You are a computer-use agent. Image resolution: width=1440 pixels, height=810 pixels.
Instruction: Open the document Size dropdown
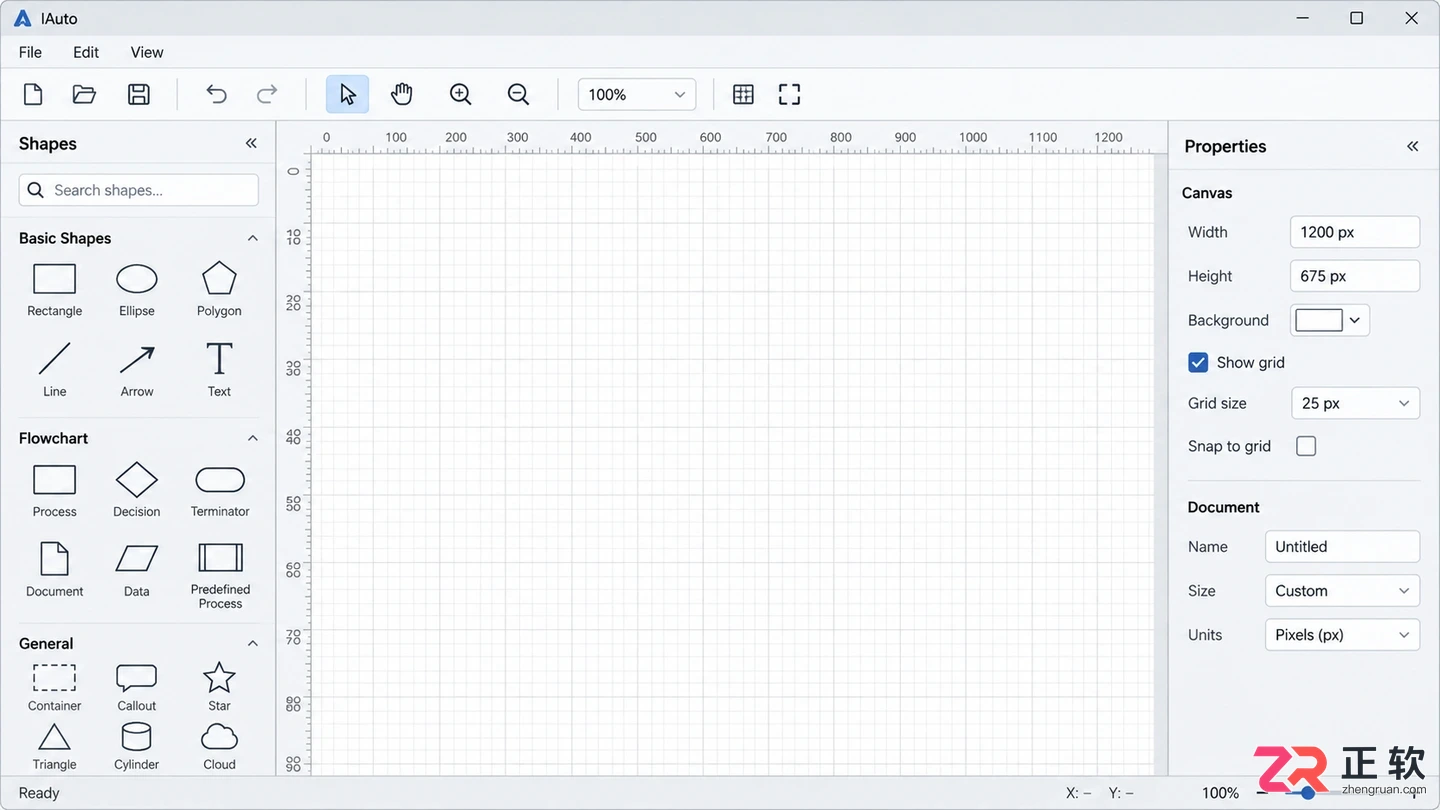[1342, 591]
